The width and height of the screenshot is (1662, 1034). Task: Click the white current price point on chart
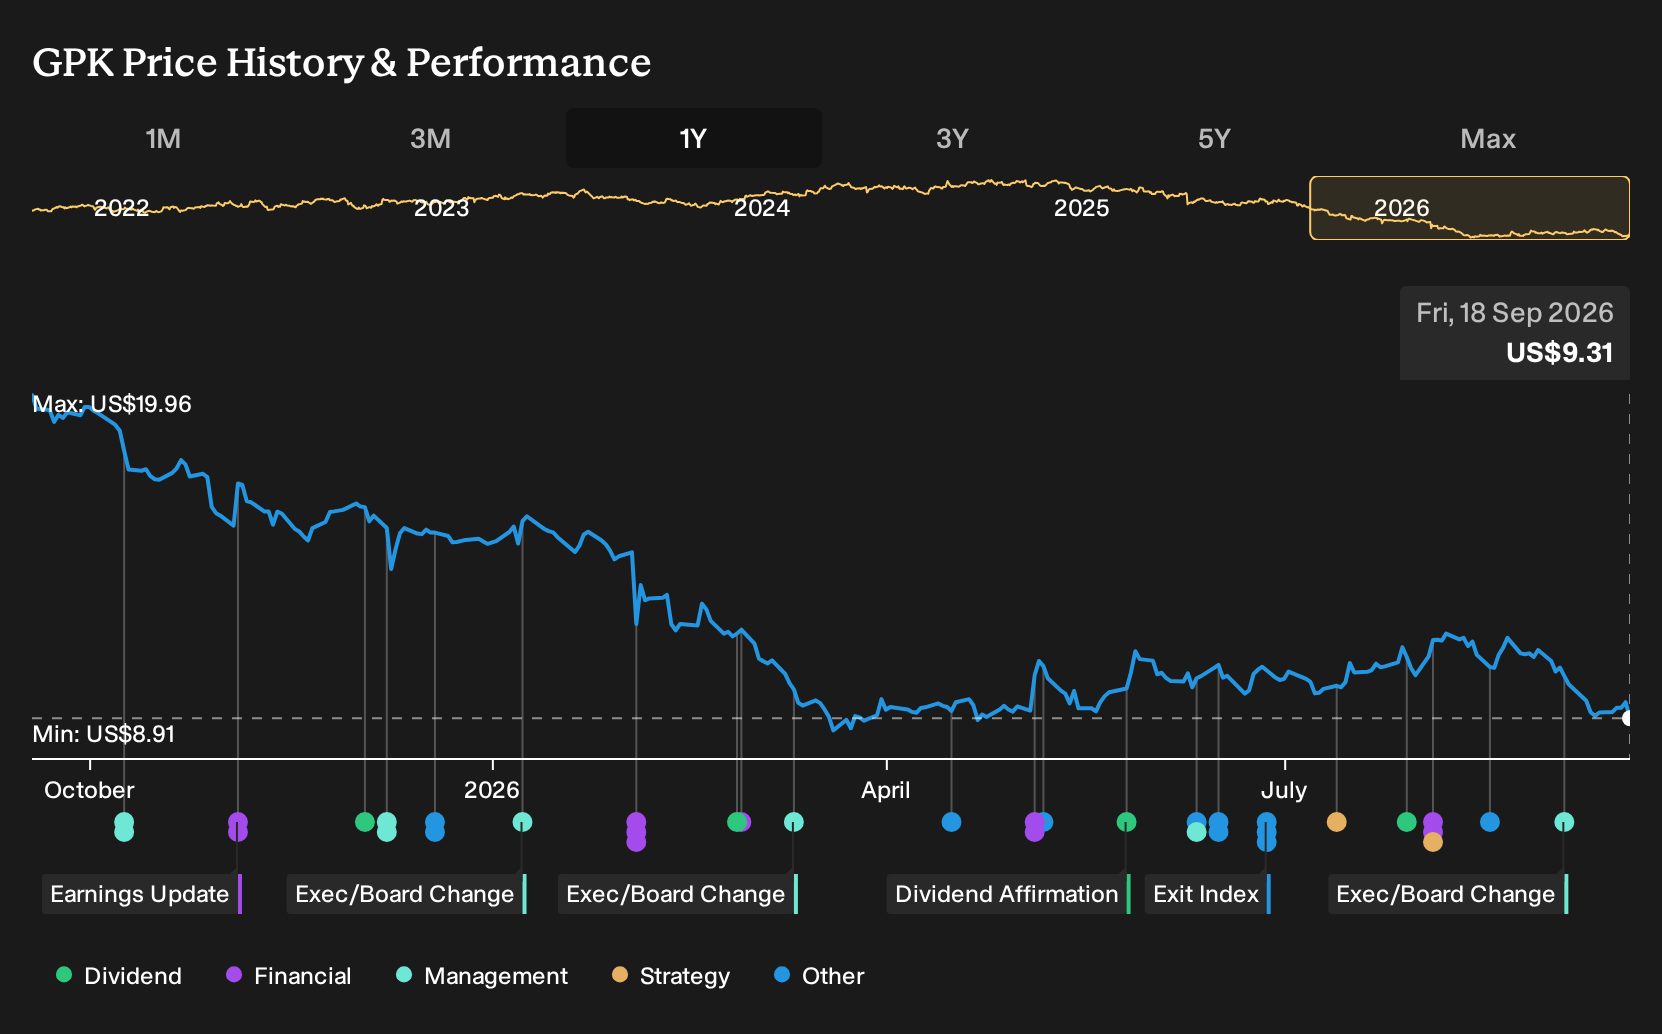[1628, 718]
